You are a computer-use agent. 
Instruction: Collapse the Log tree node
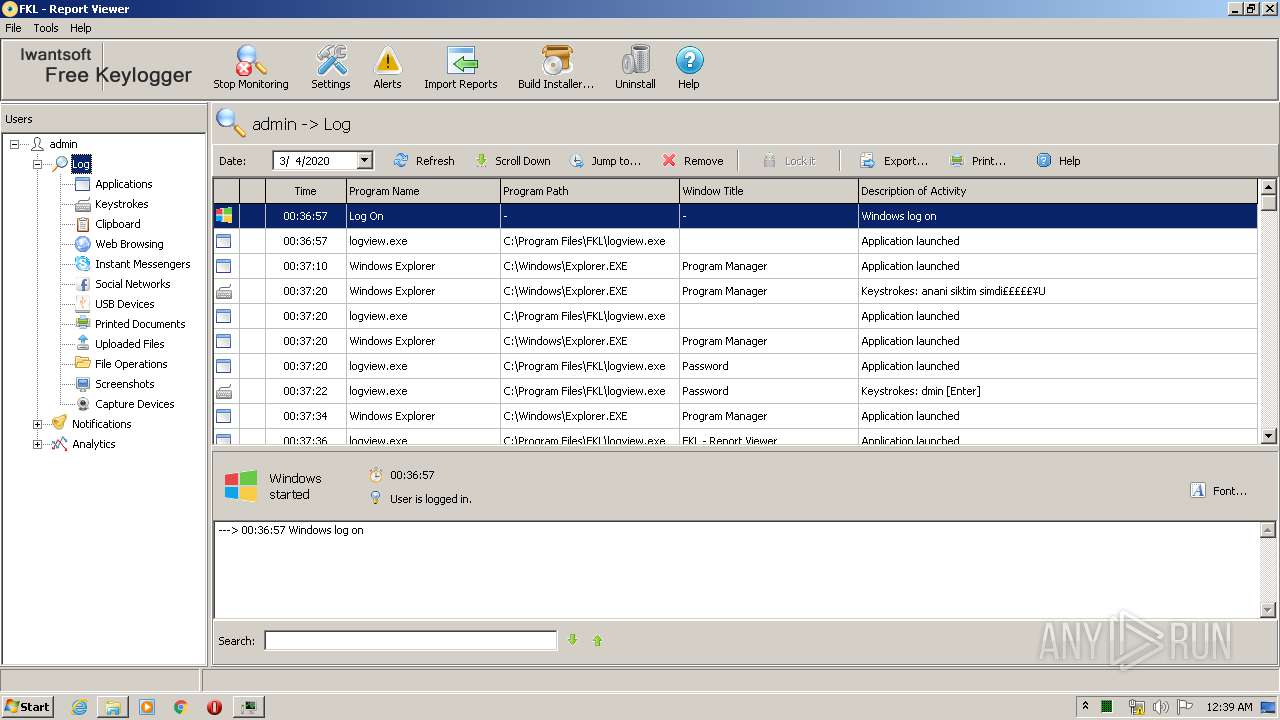click(37, 164)
